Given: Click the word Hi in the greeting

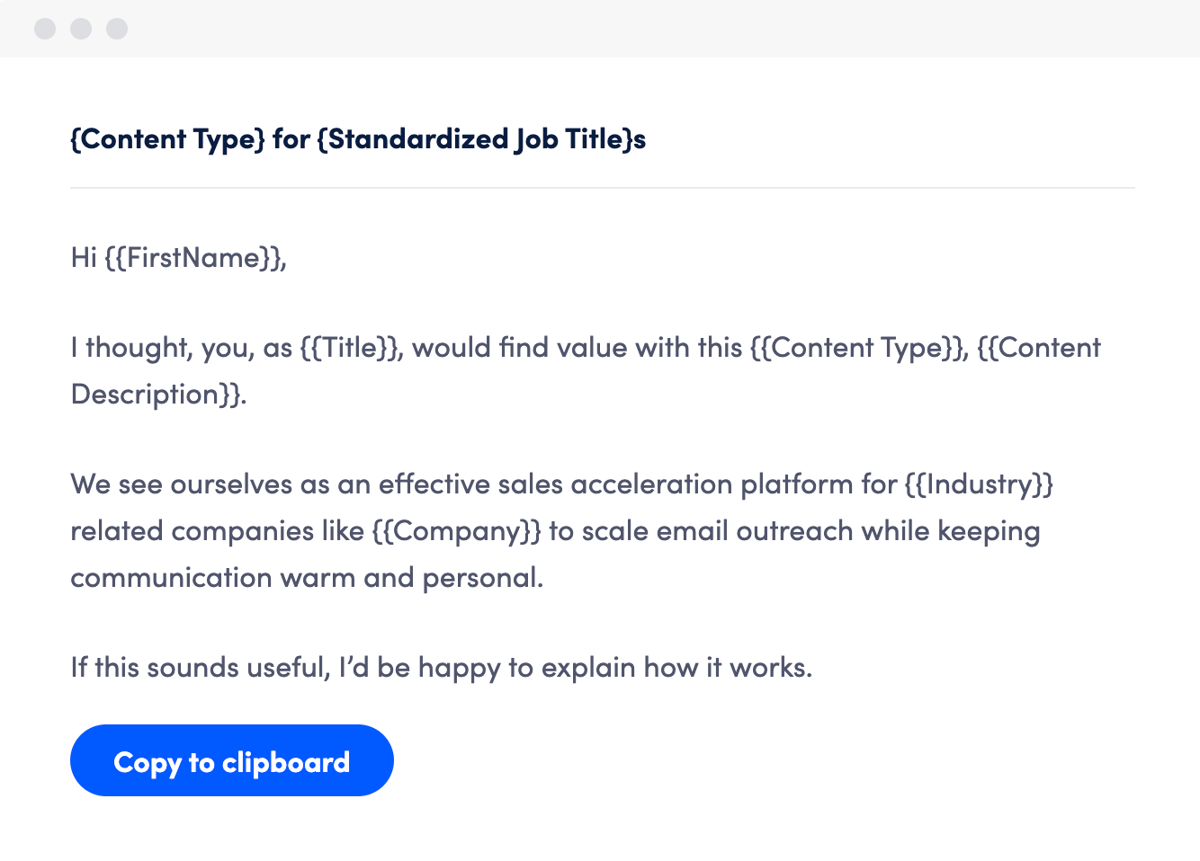Looking at the screenshot, I should pos(83,258).
